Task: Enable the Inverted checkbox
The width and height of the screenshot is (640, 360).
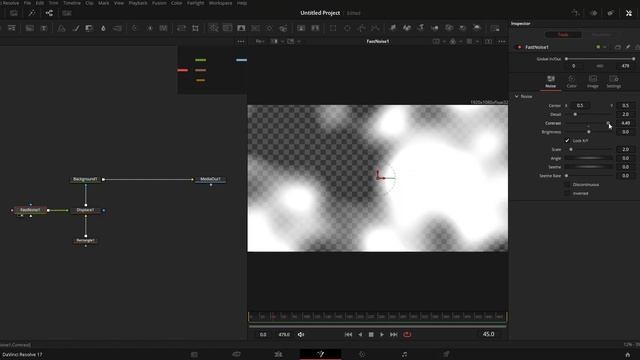Action: (567, 193)
